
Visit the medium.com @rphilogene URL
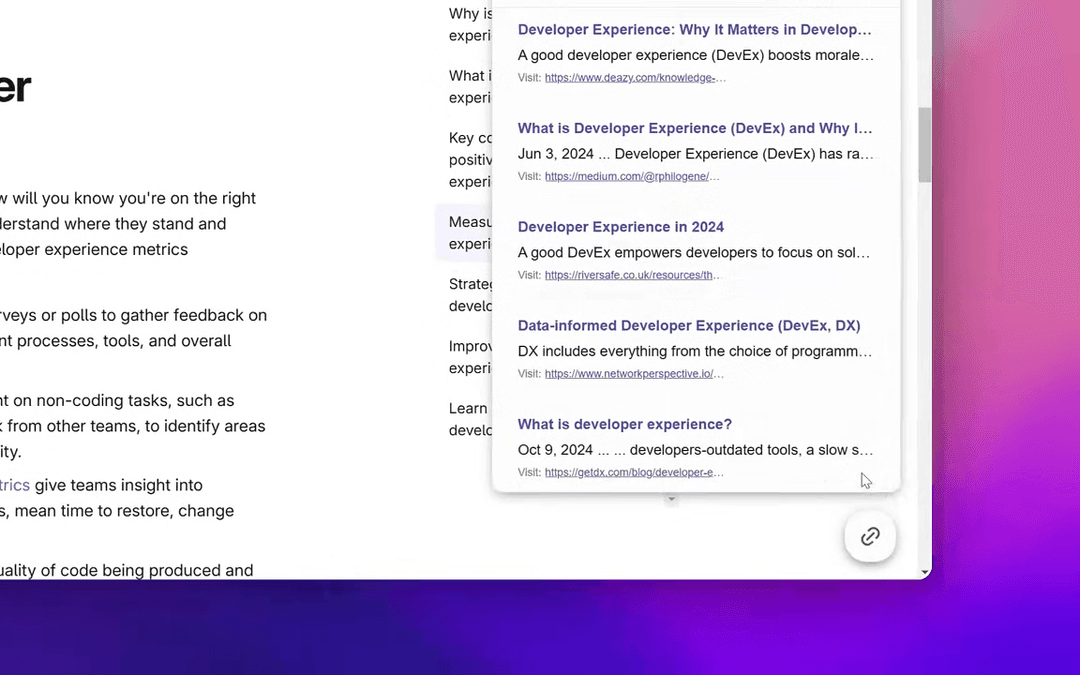[x=631, y=177]
